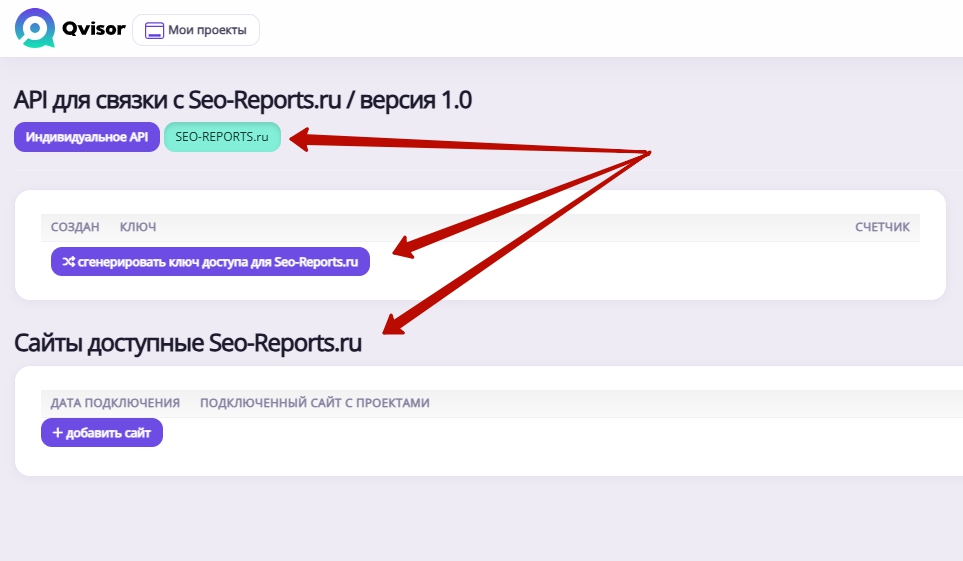The width and height of the screenshot is (963, 561).
Task: Click the Qvisor logo icon
Action: pyautogui.click(x=35, y=28)
